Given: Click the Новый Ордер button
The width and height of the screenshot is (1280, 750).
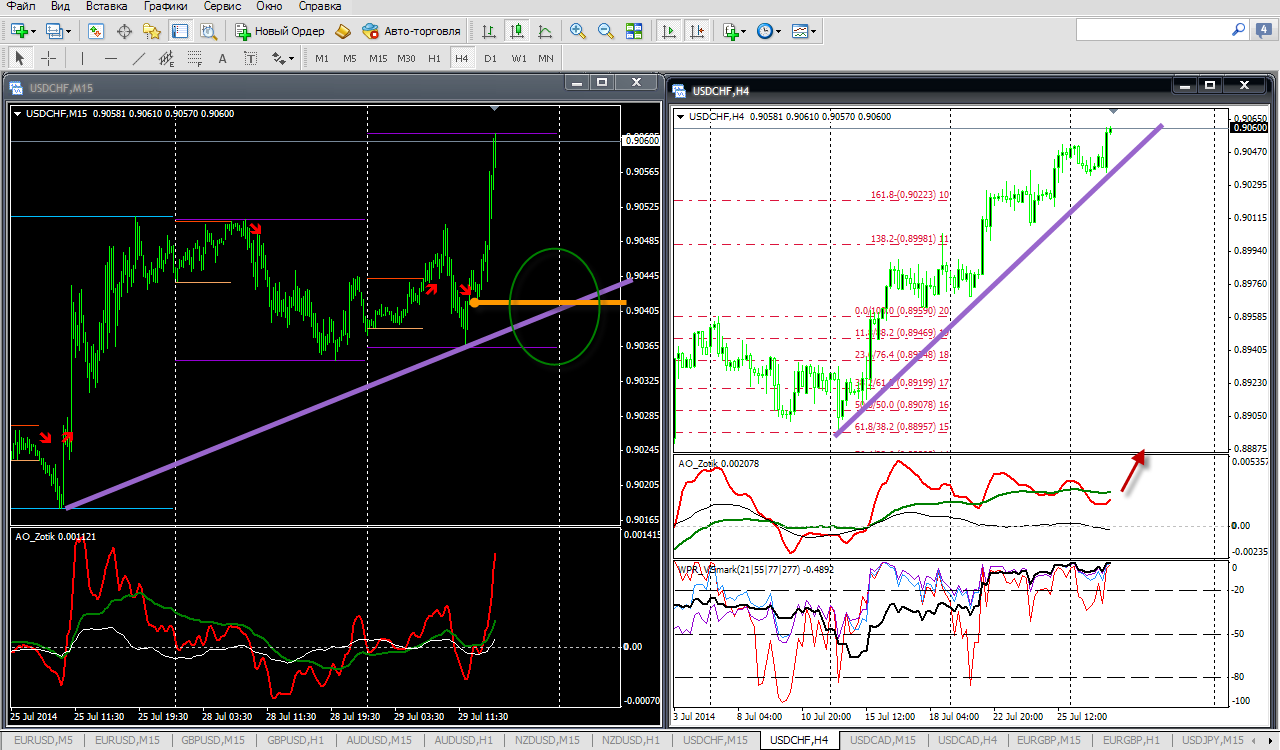Looking at the screenshot, I should coord(280,31).
